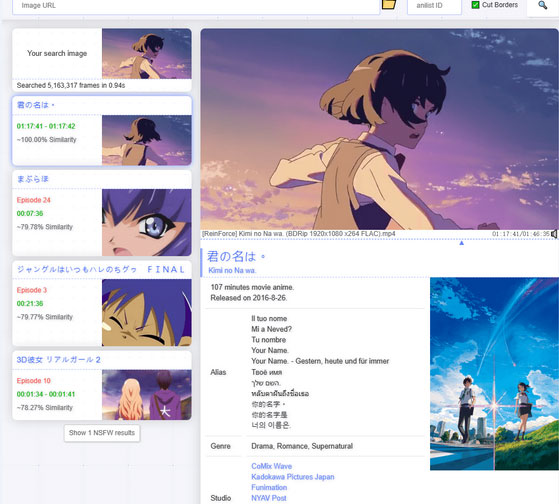Mute video using the speaker icon
This screenshot has width=559, height=504.
pos(554,234)
